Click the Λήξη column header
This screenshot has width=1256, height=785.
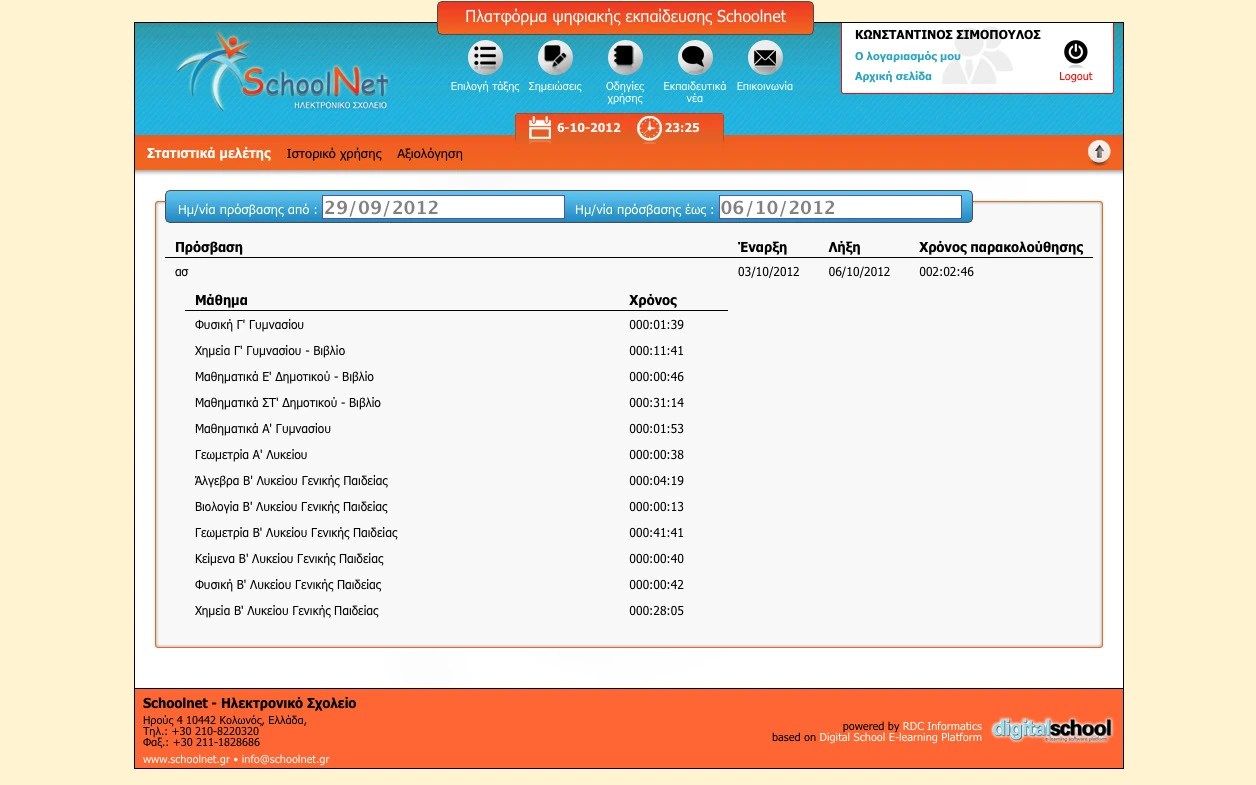(x=844, y=247)
